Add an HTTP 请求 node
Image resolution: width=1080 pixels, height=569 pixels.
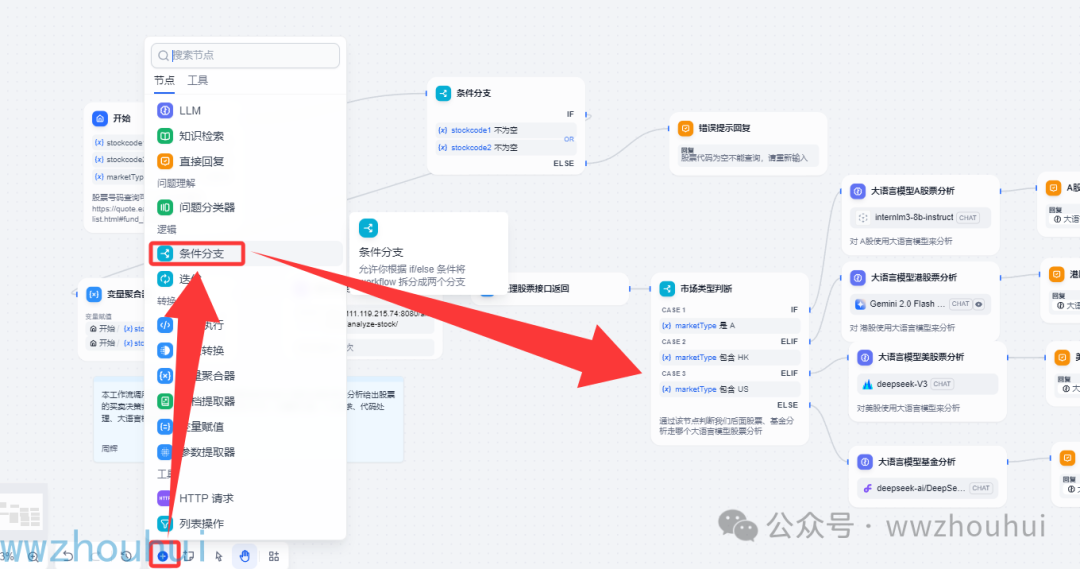pos(205,498)
